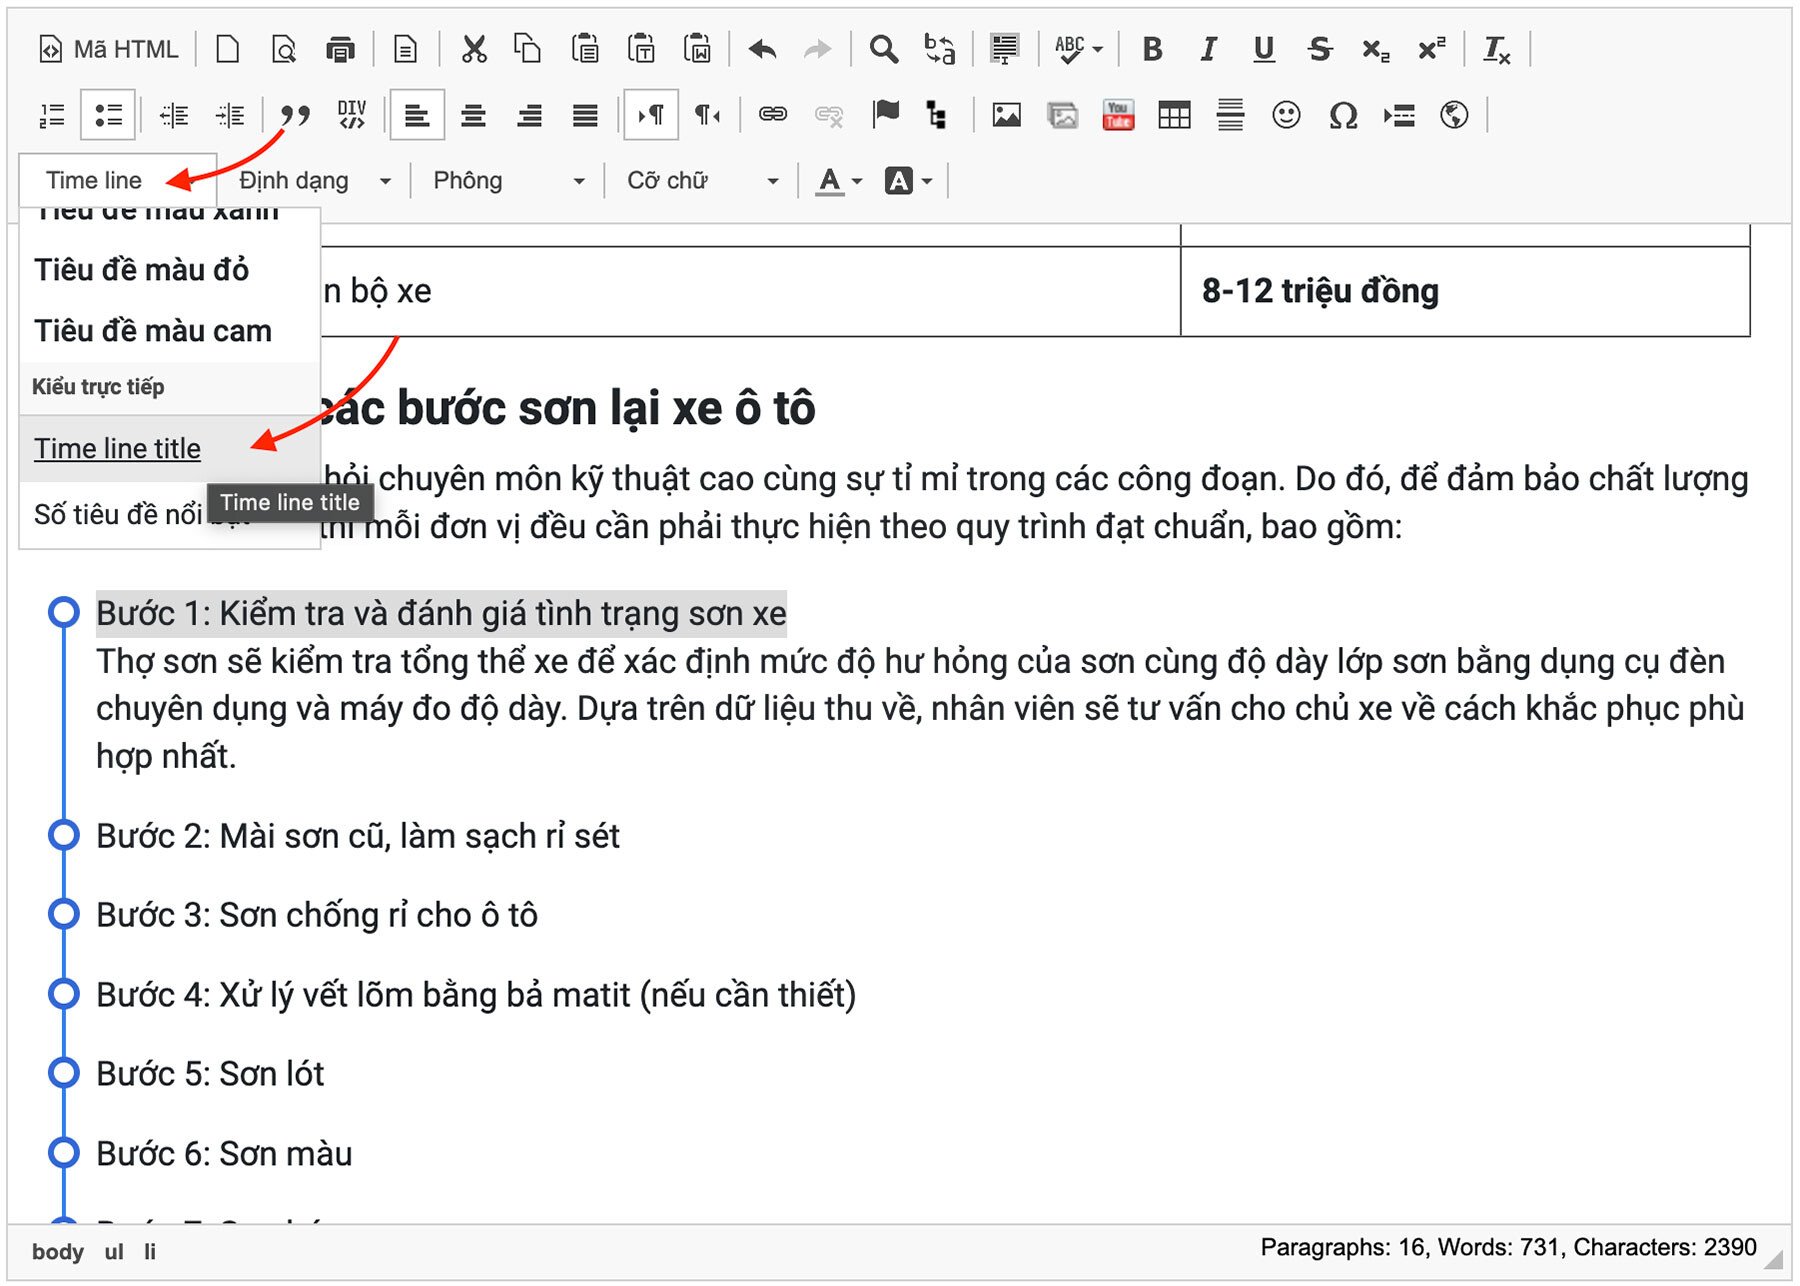Viewport: 1800px width, 1286px height.
Task: Choose Tiêu đề màu cam style
Action: pos(153,331)
